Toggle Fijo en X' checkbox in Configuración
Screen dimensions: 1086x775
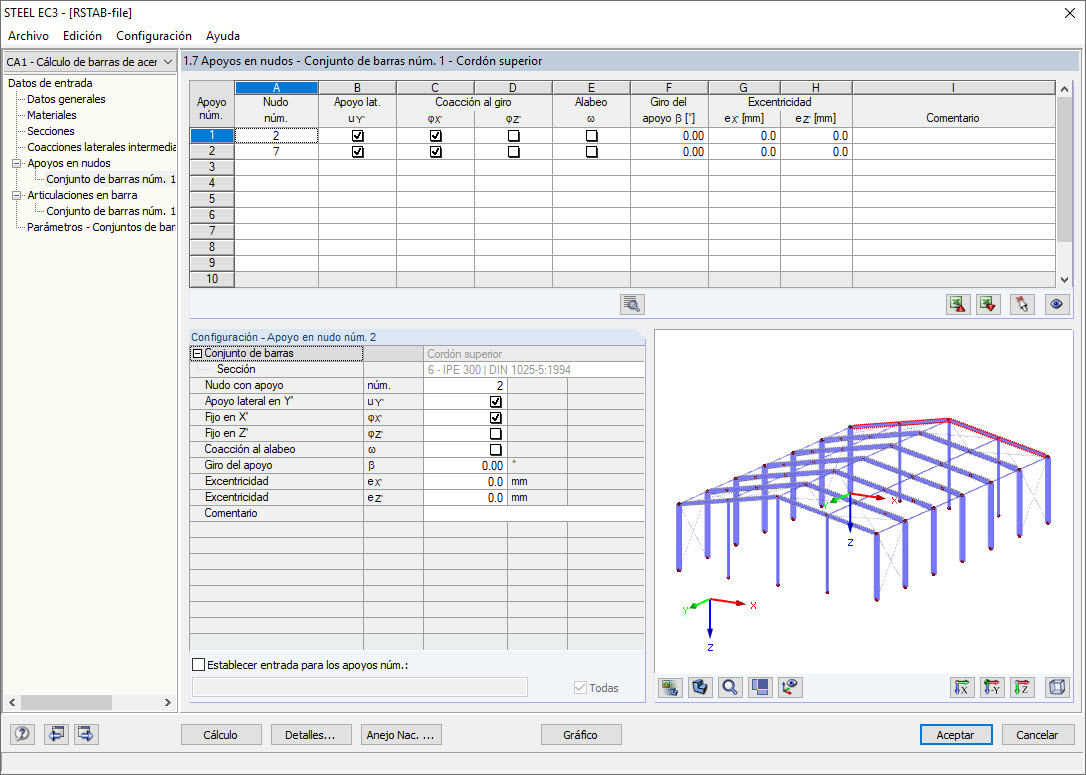point(495,418)
